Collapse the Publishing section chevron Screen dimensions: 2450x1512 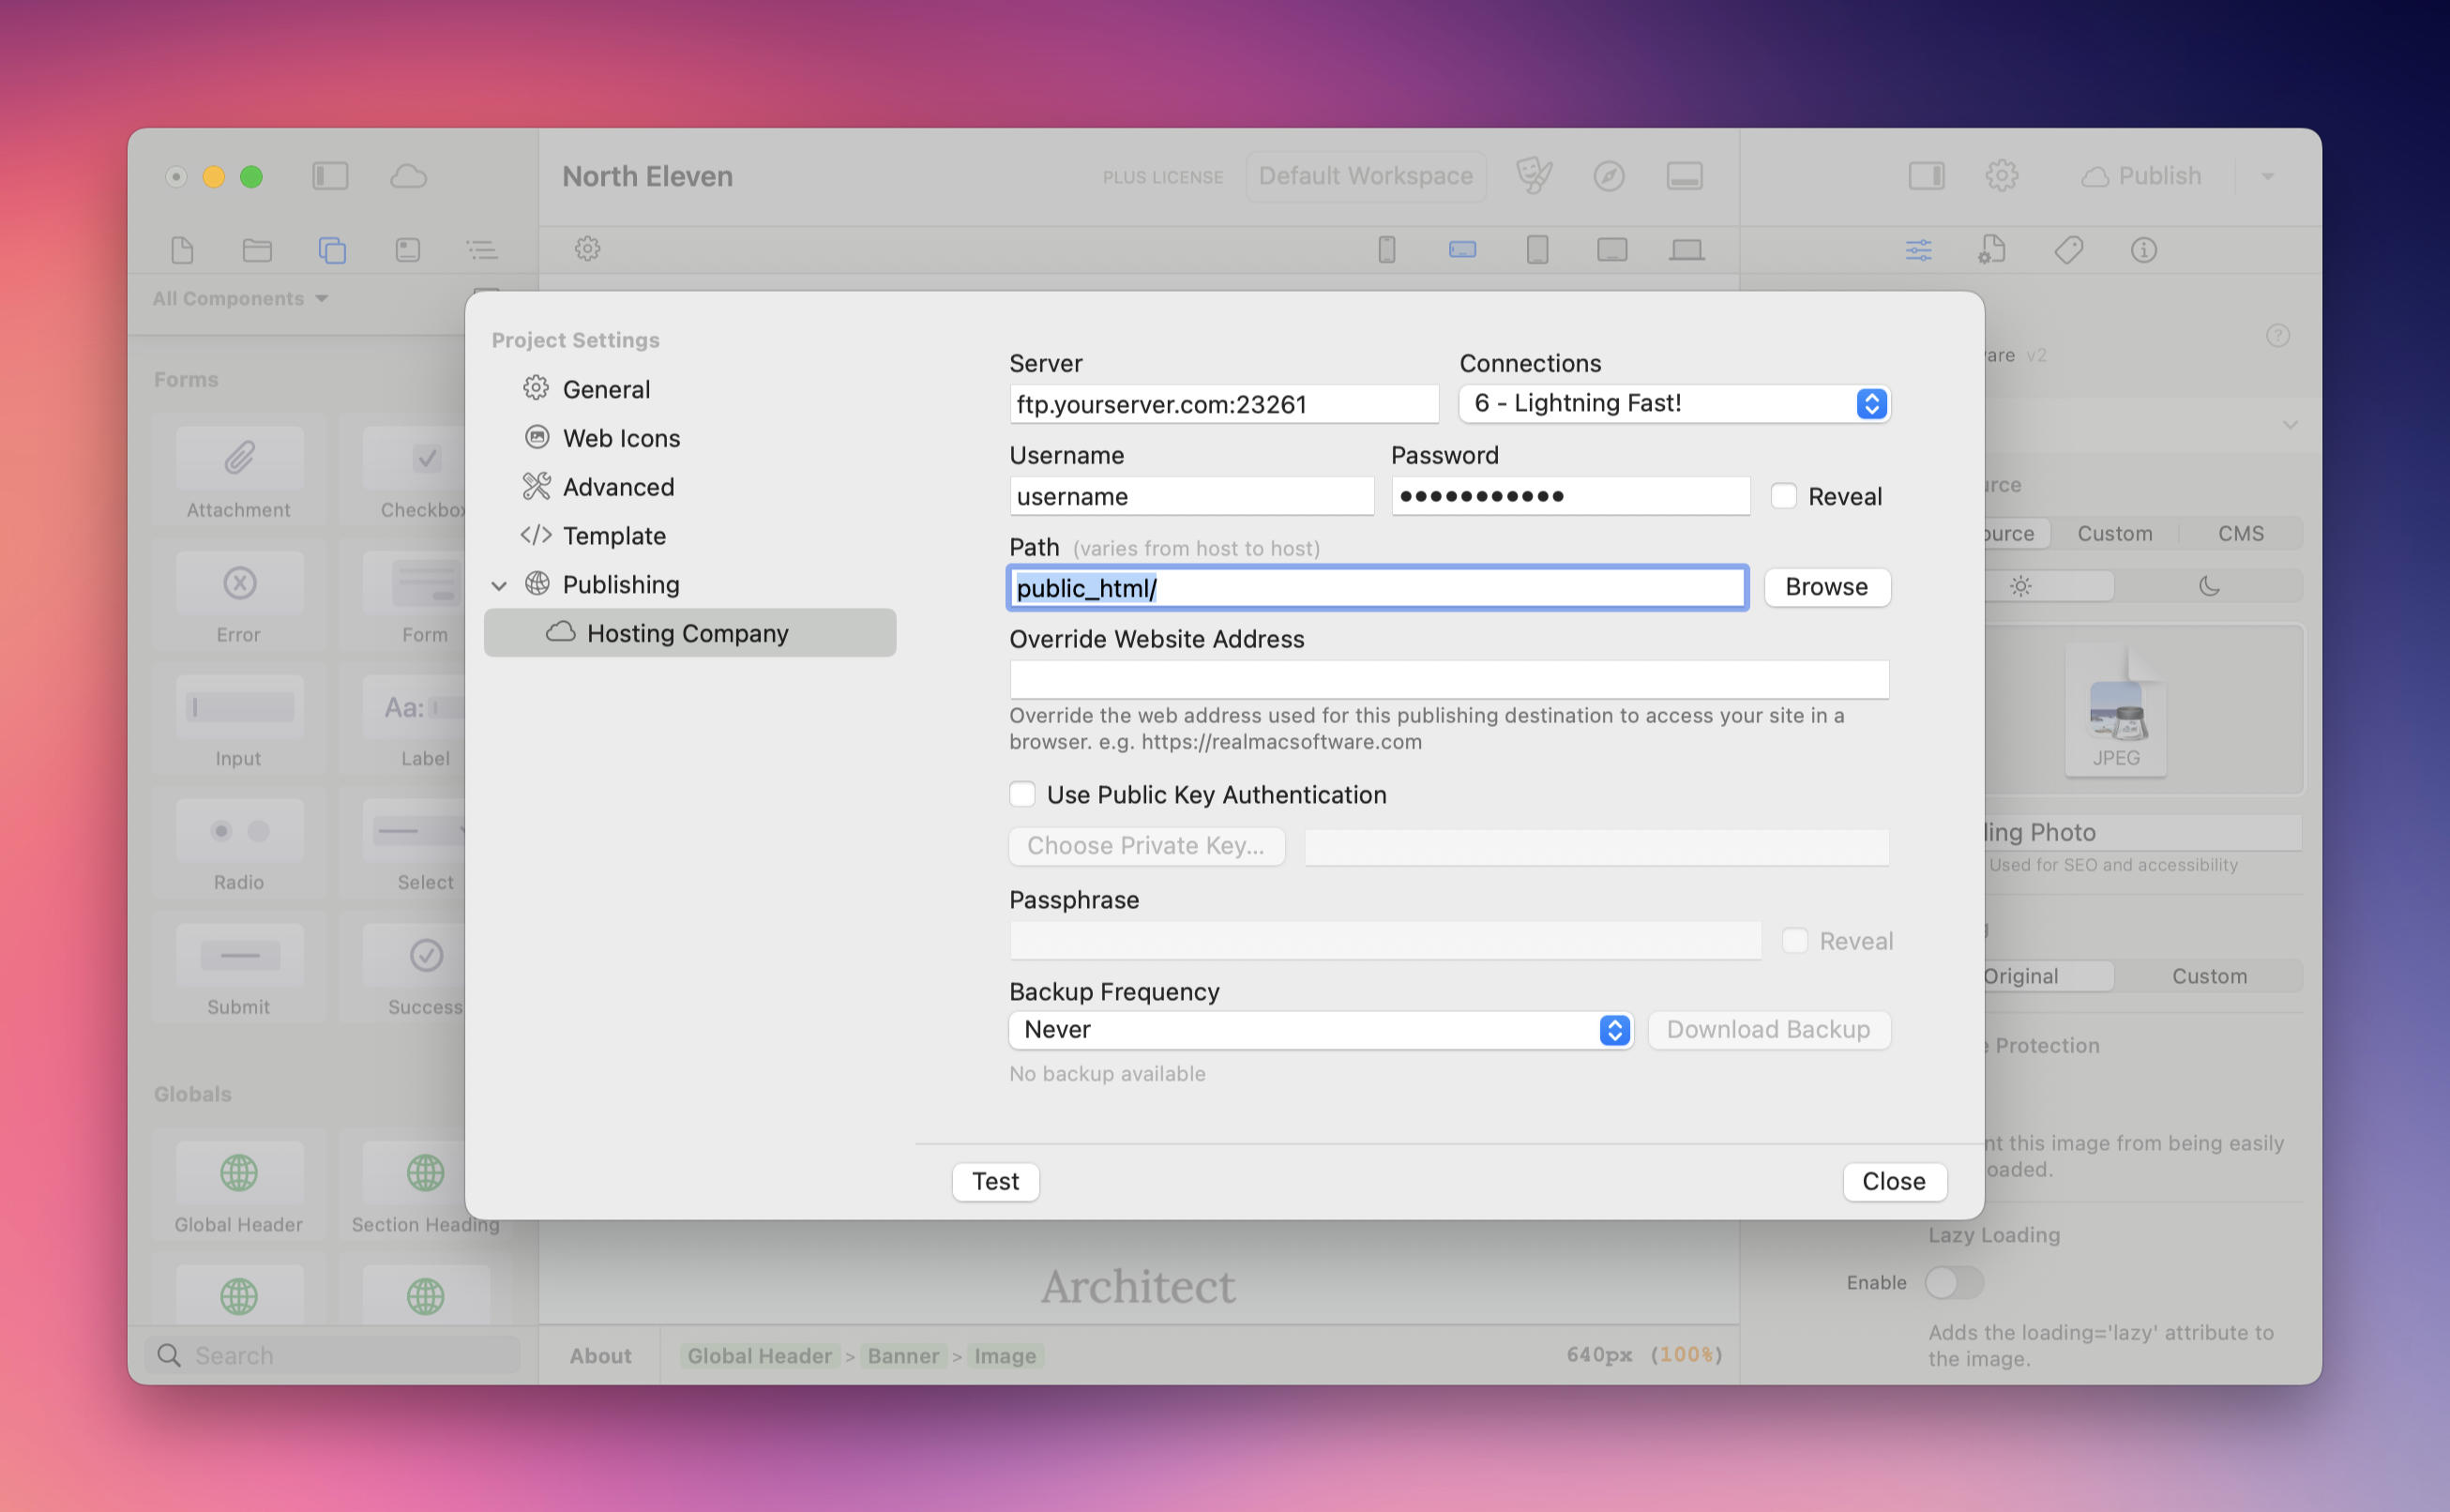point(499,585)
